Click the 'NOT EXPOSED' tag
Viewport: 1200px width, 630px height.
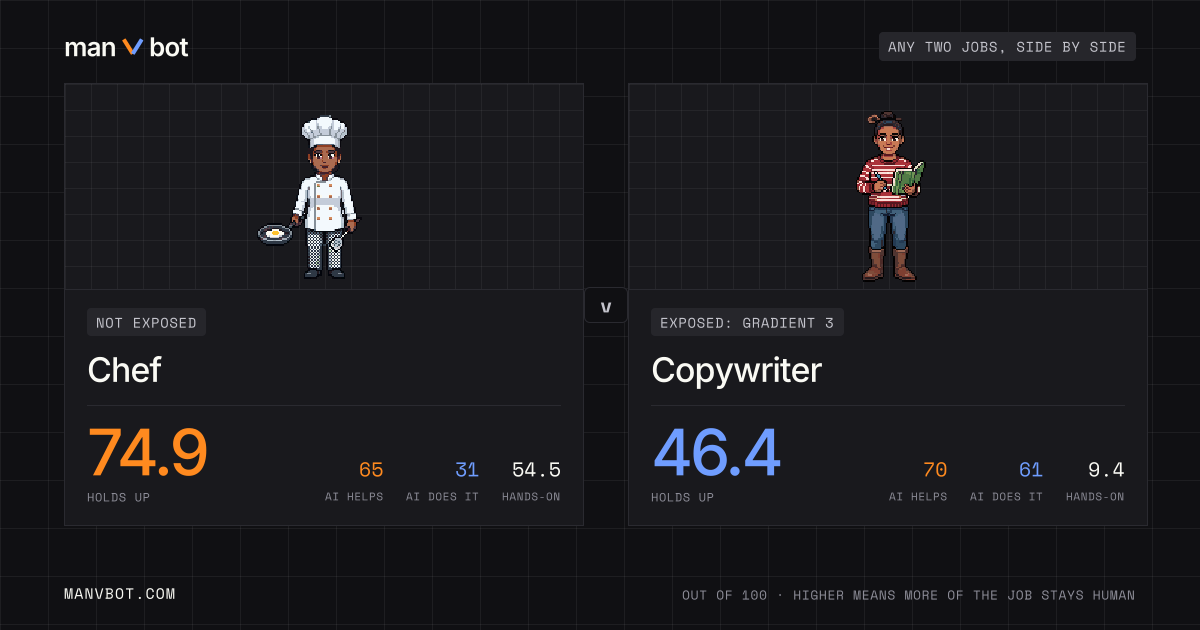pos(147,322)
